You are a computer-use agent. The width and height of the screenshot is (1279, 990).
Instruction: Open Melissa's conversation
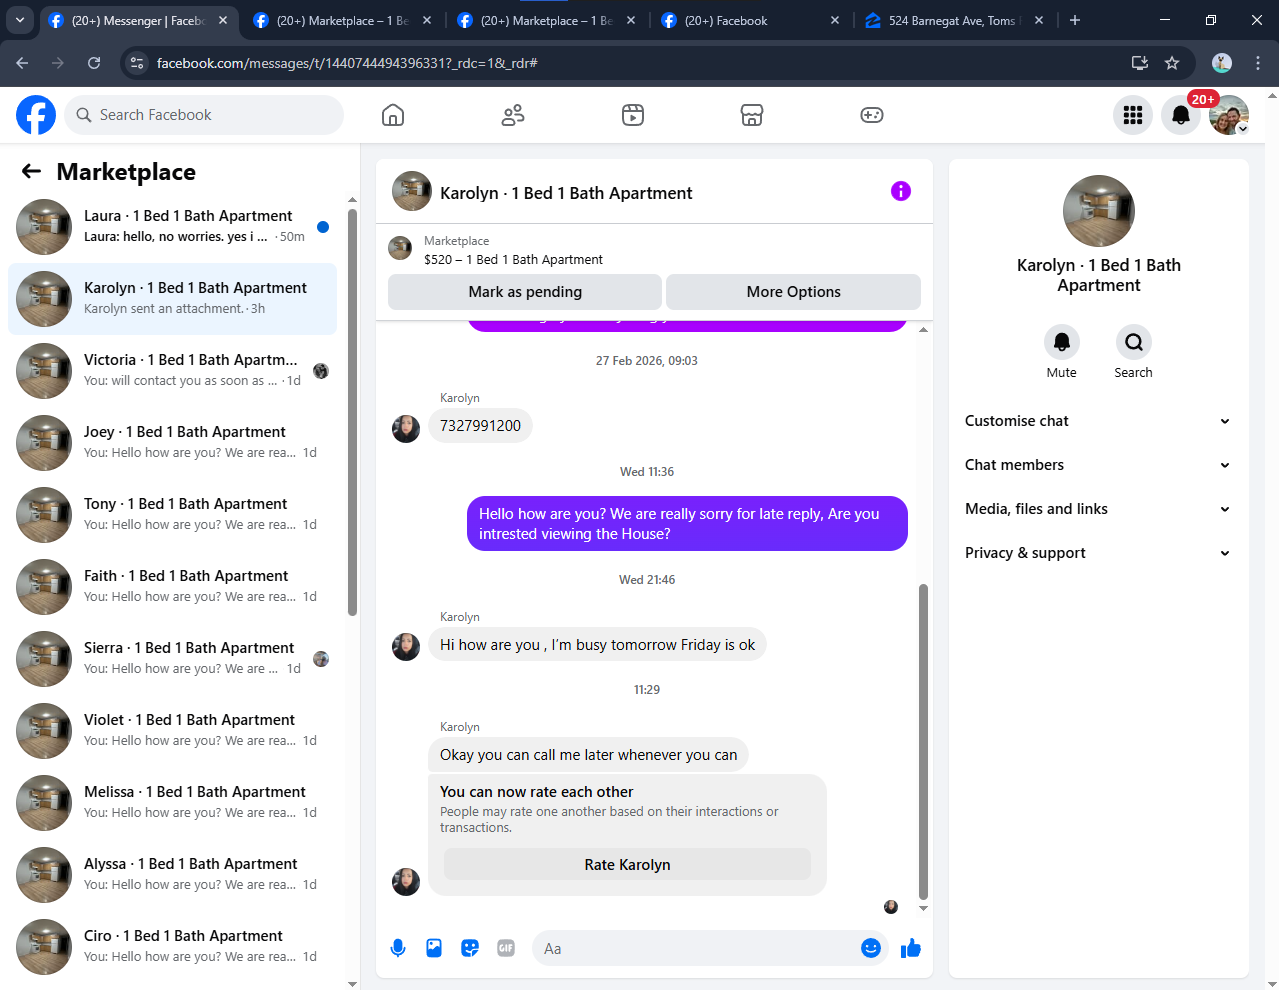[x=172, y=803]
